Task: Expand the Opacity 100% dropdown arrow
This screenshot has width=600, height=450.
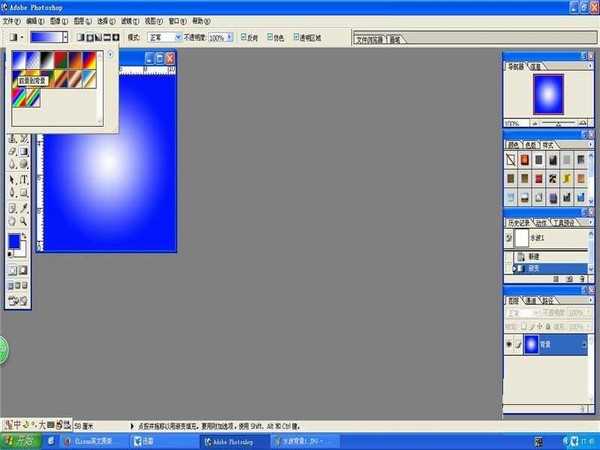Action: 232,37
